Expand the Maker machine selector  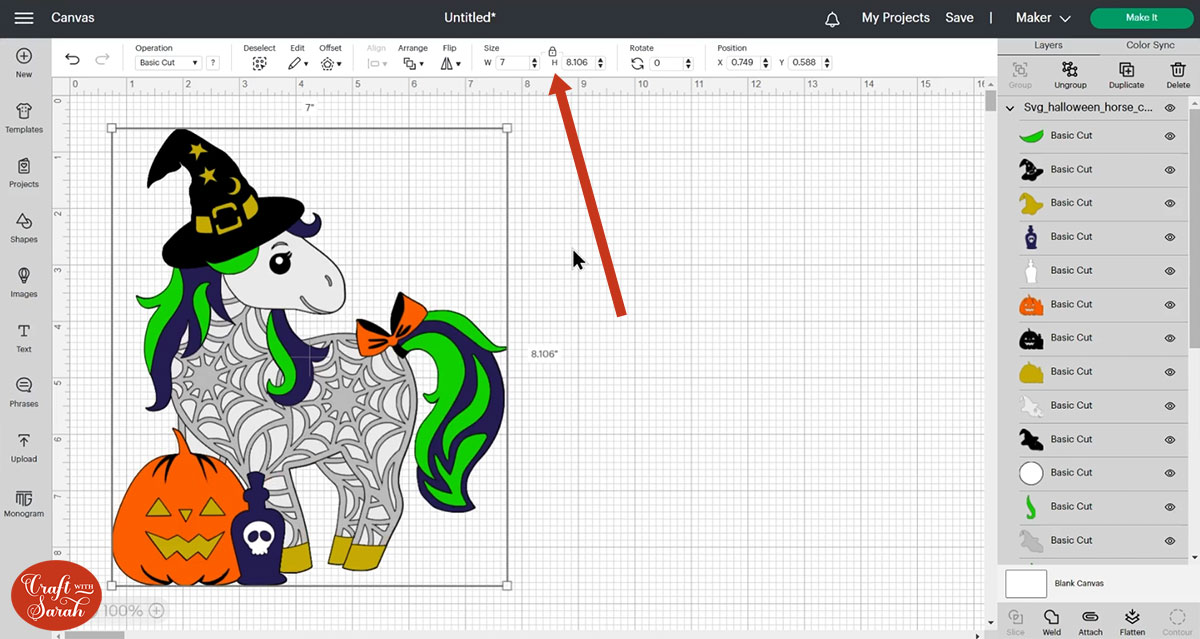1043,18
